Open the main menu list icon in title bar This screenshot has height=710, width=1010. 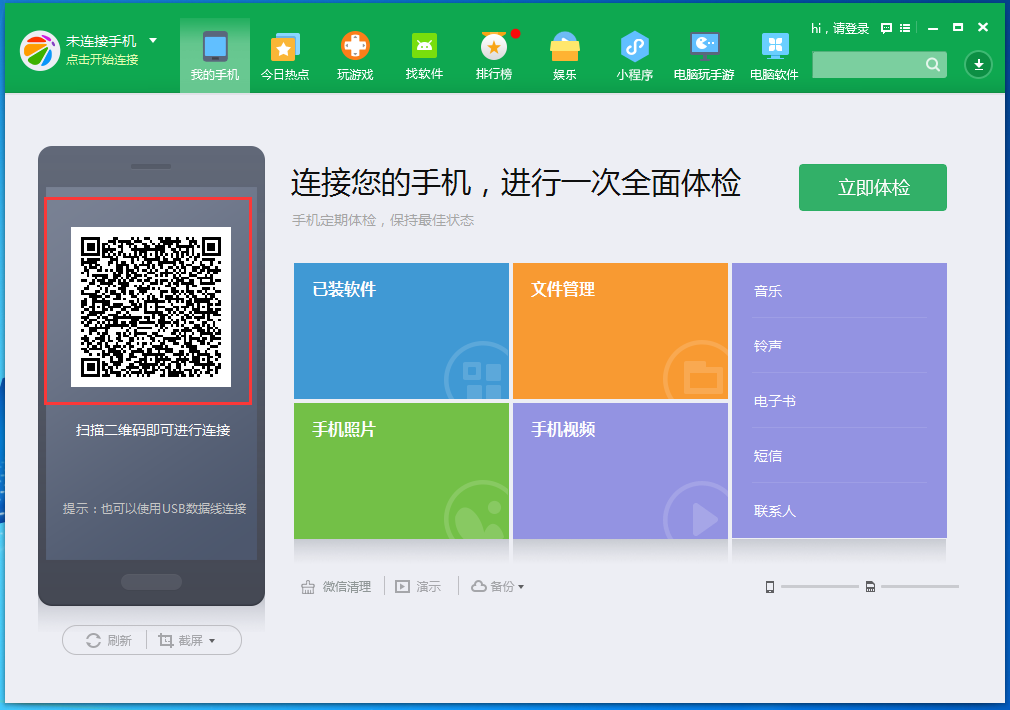tap(903, 29)
